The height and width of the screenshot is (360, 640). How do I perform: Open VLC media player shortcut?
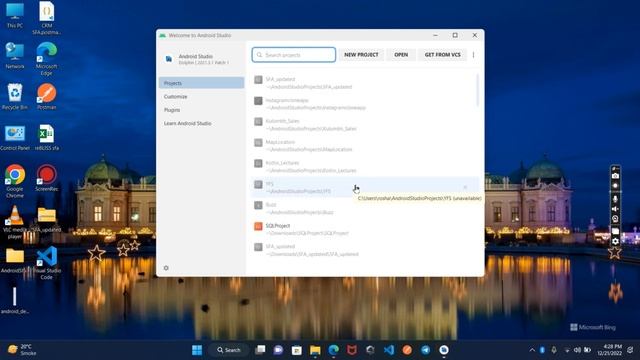tap(15, 222)
